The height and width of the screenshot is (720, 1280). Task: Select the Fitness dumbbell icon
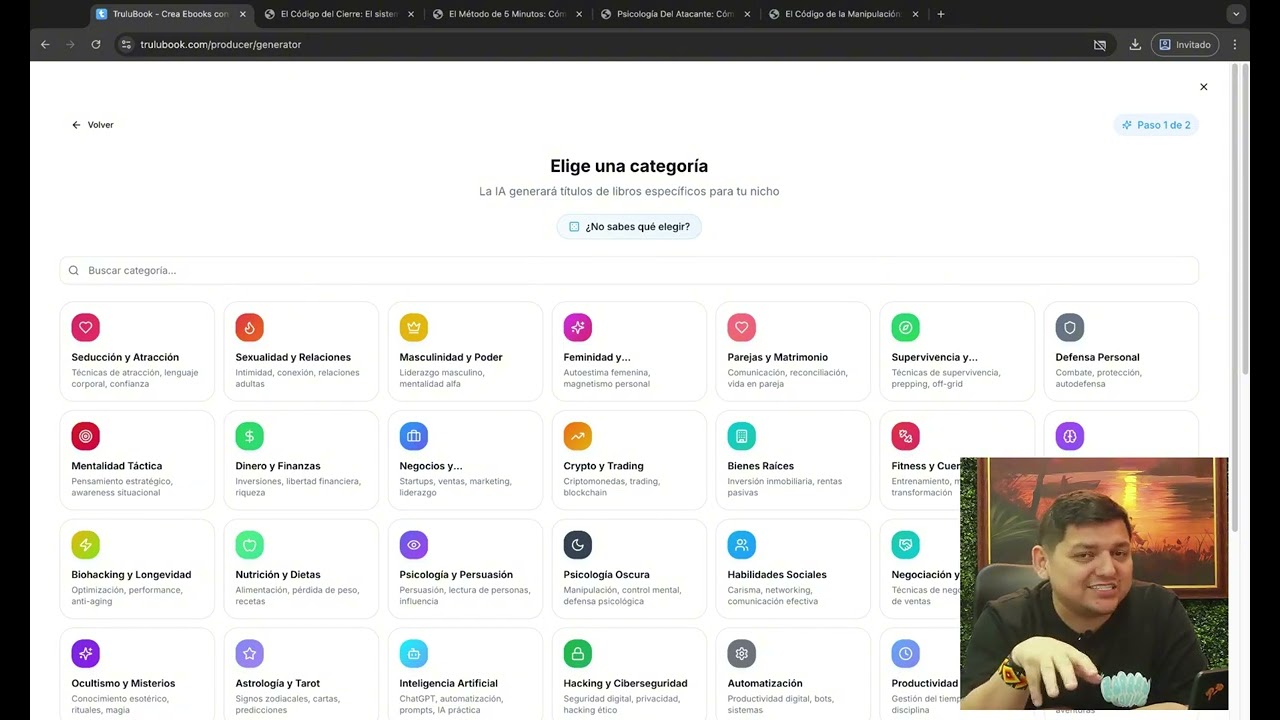pos(905,436)
